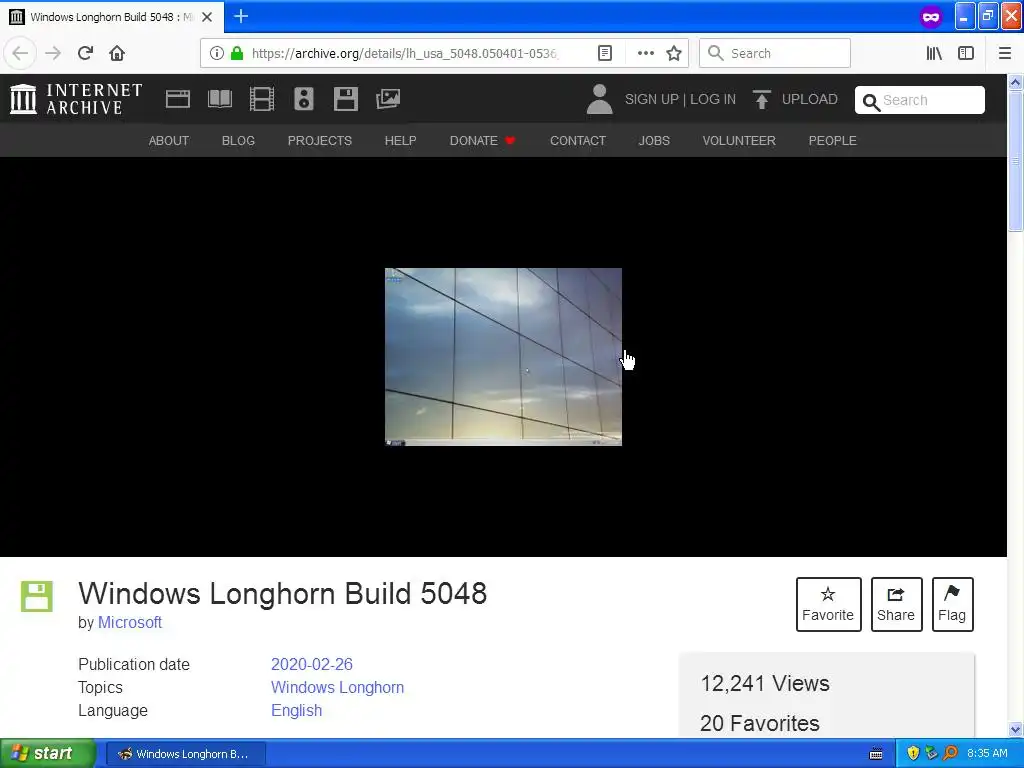Click the Firefox toolbar Search box

(x=775, y=53)
